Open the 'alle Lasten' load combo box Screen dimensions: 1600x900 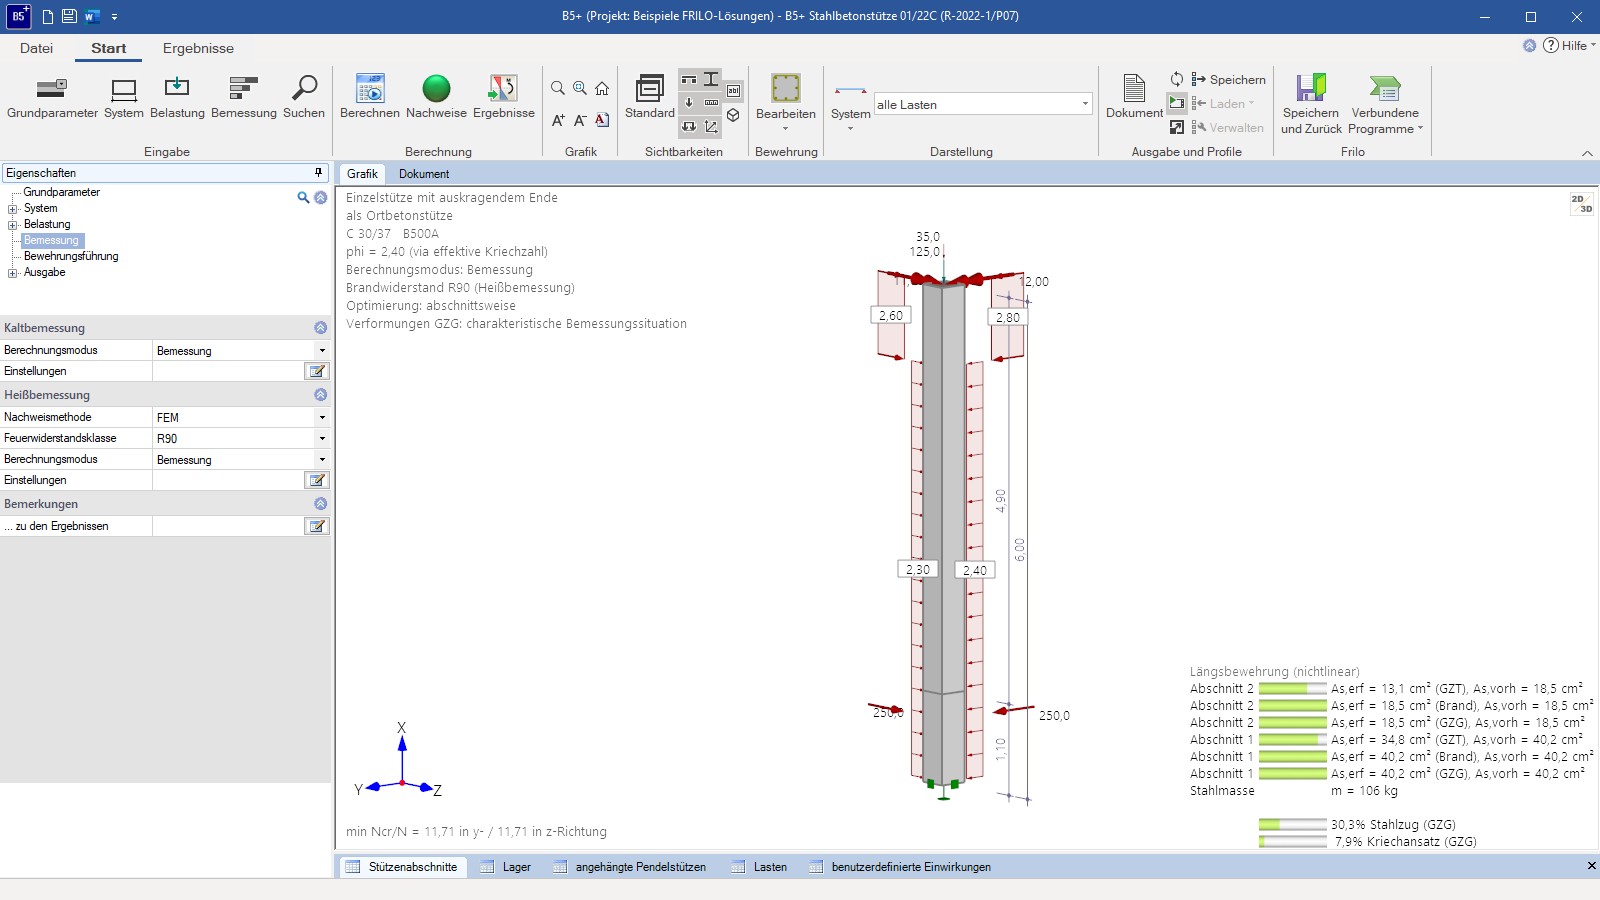pyautogui.click(x=983, y=104)
